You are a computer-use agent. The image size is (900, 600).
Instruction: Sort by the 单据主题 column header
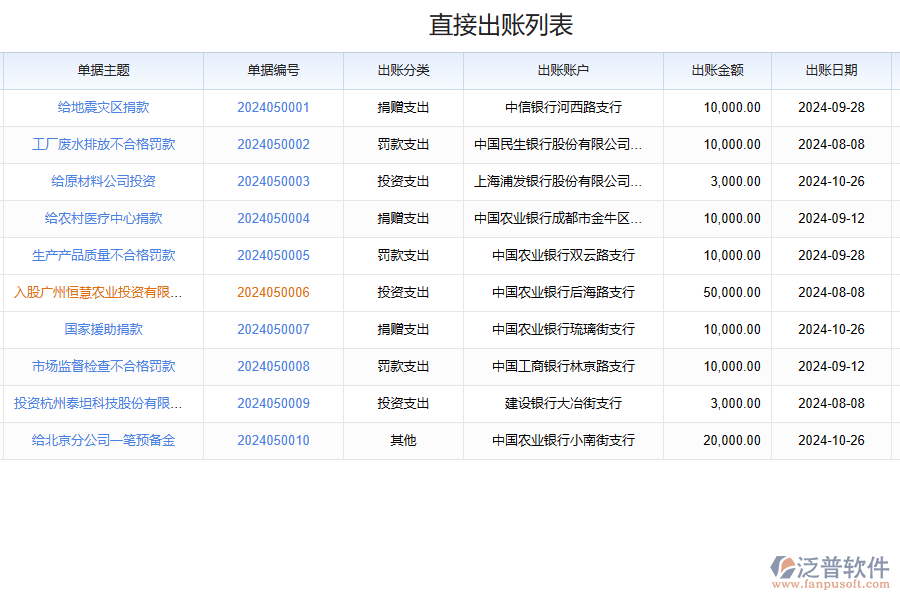[x=104, y=70]
